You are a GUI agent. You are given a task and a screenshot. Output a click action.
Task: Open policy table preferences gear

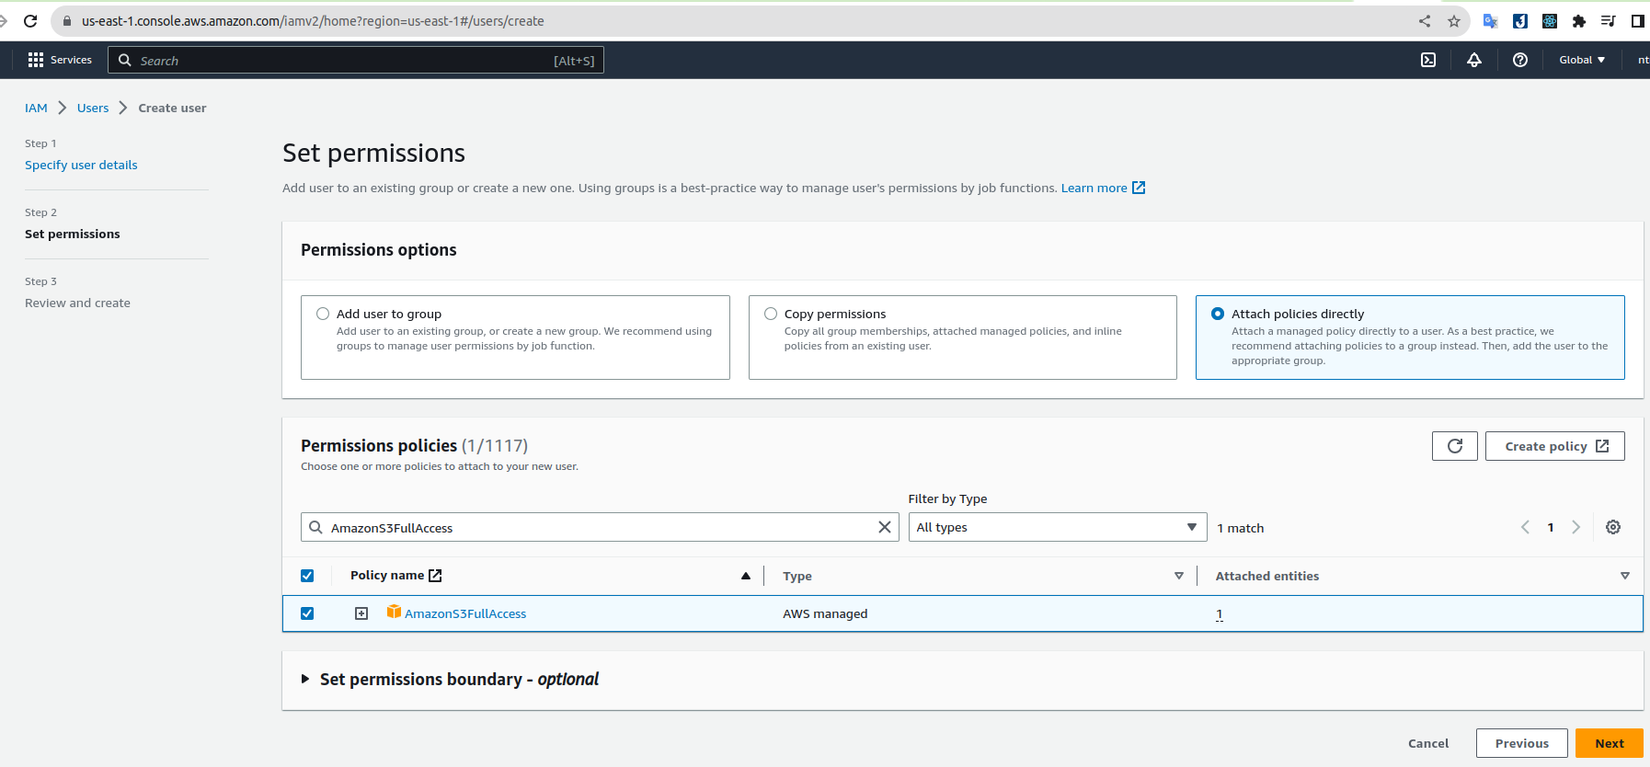coord(1613,527)
